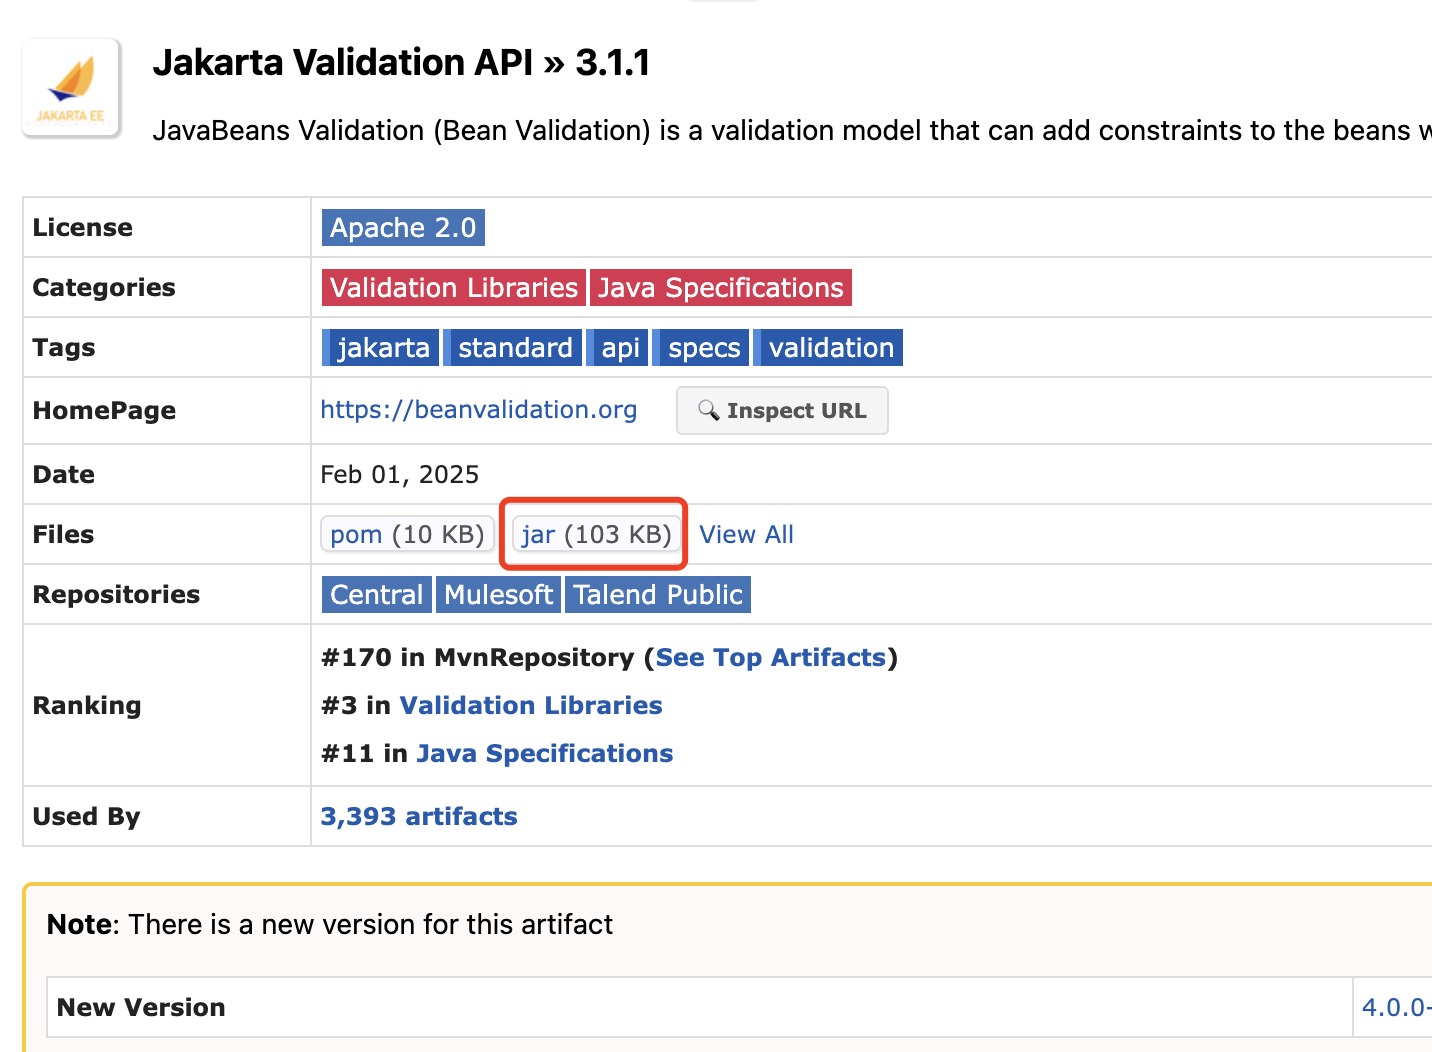Screen dimensions: 1432x1052
Task: Download the pom (10 KB) file
Action: point(407,535)
